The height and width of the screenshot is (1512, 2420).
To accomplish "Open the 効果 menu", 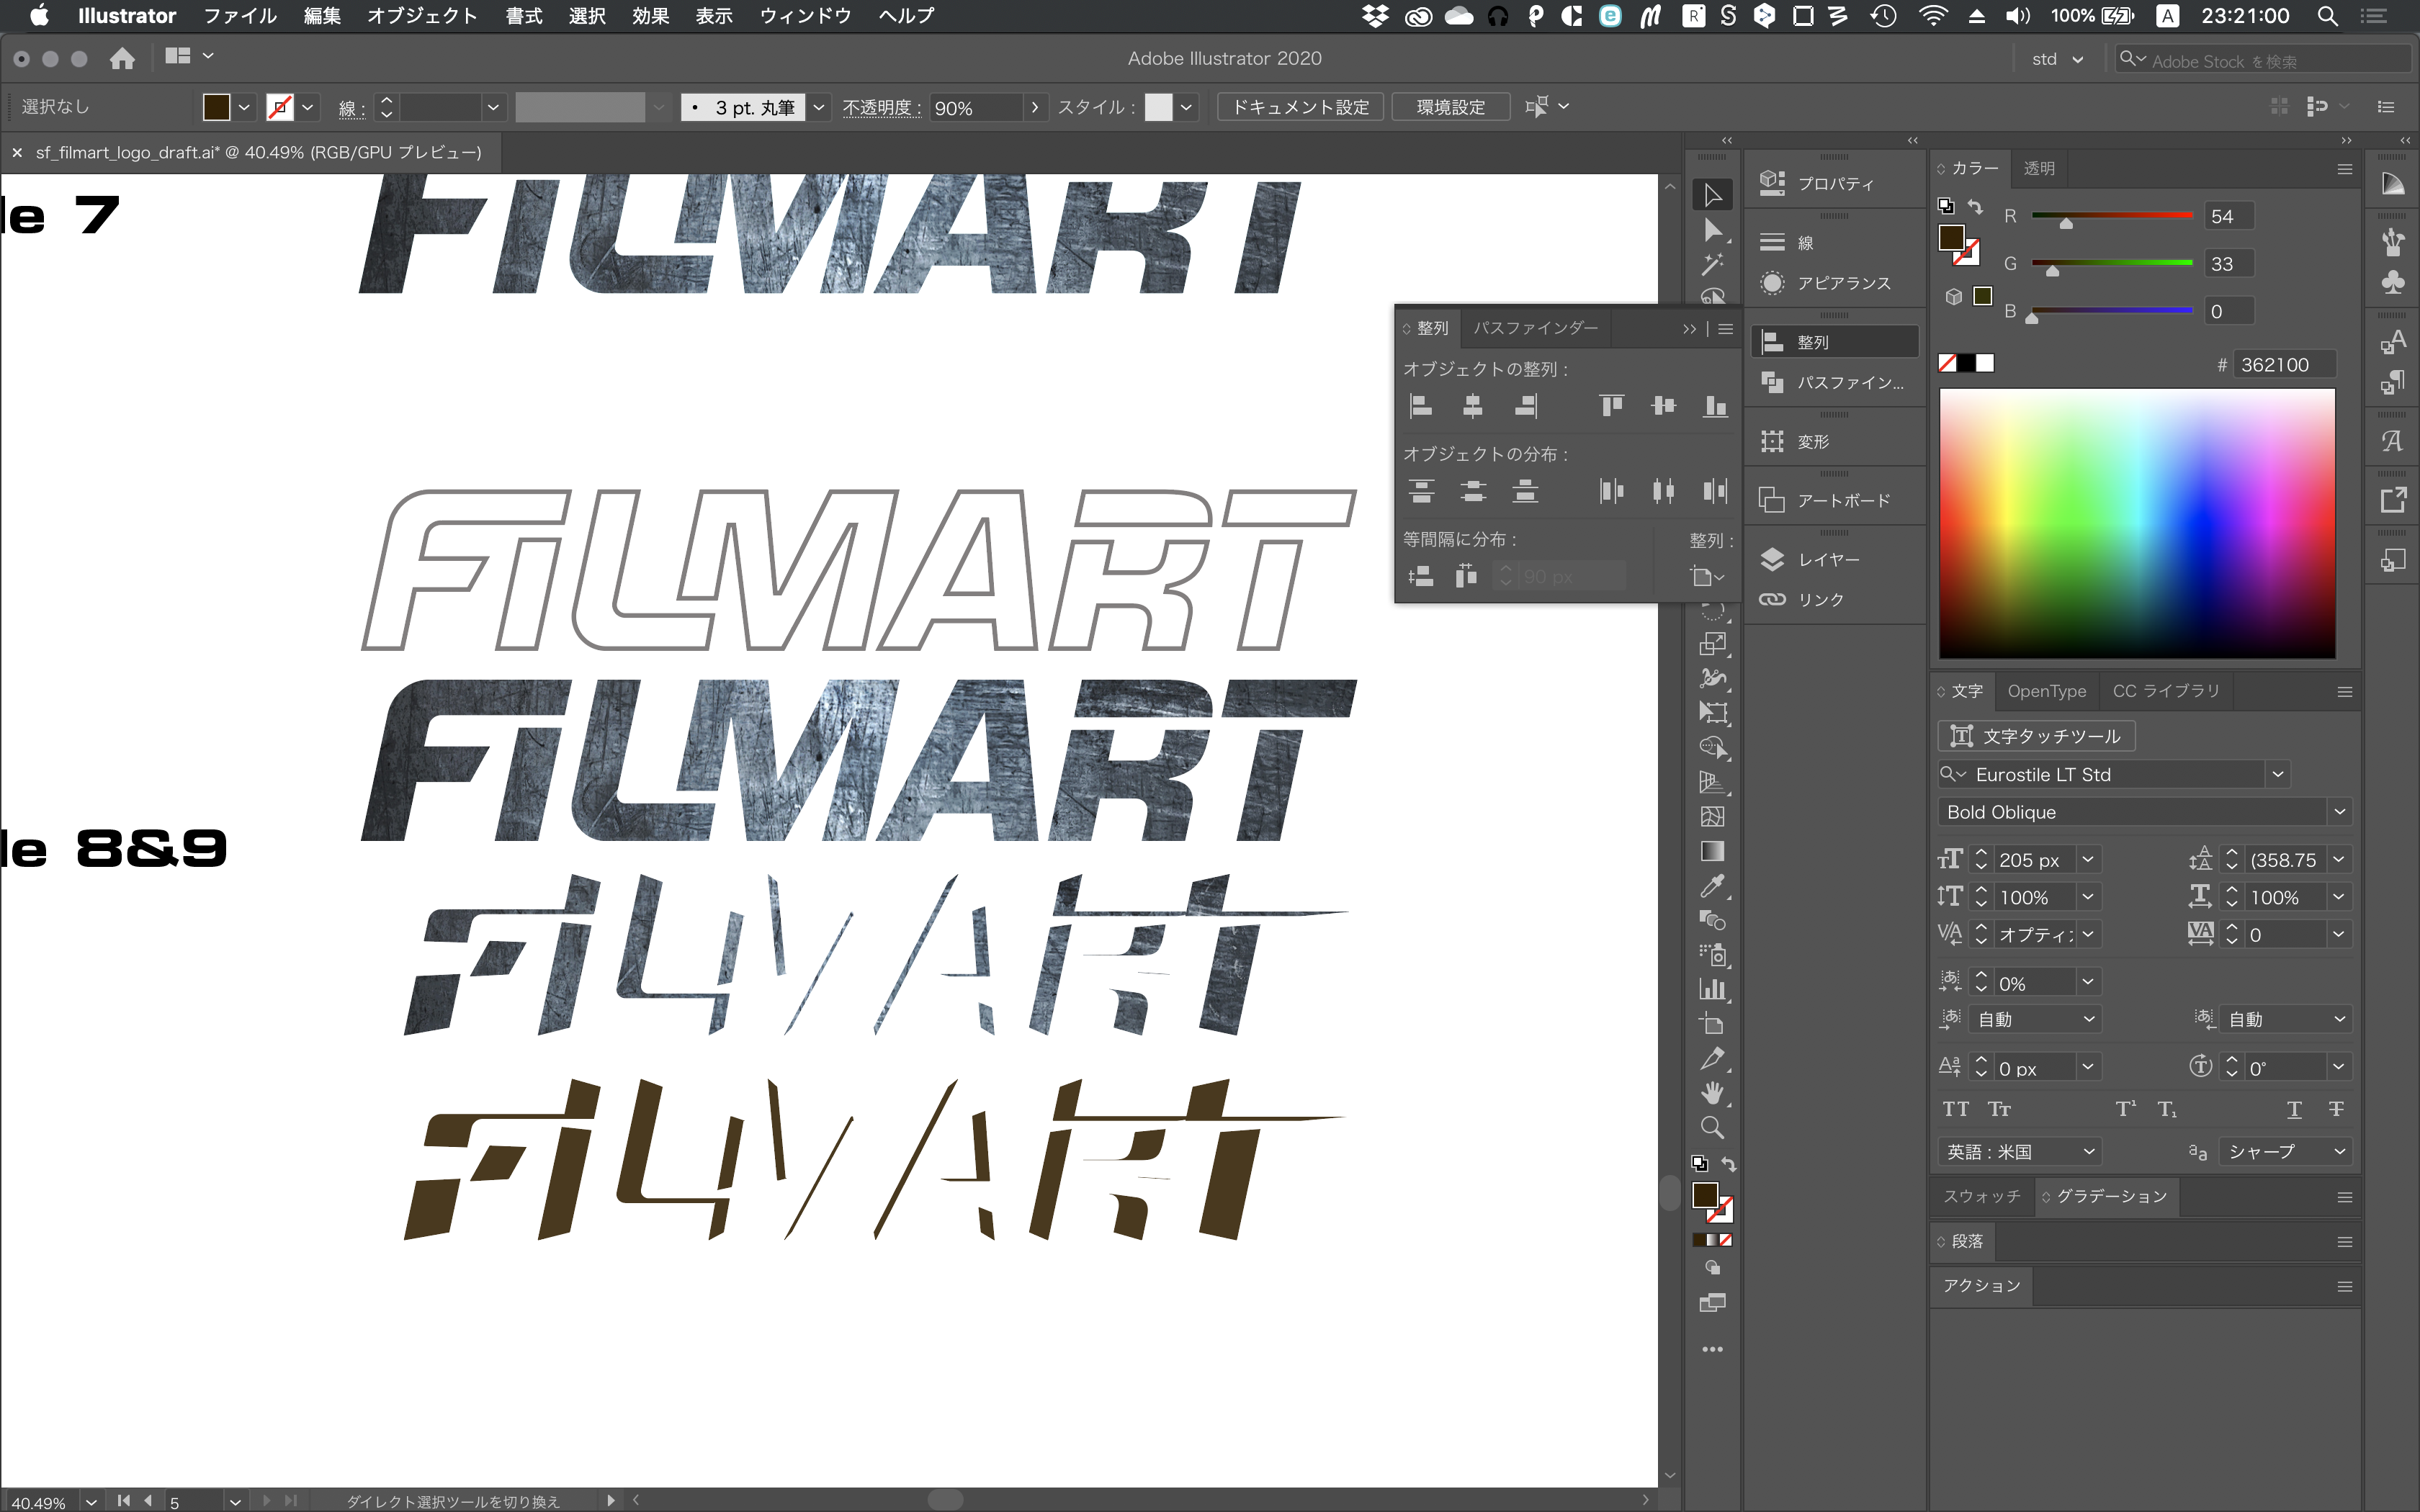I will pyautogui.click(x=650, y=15).
